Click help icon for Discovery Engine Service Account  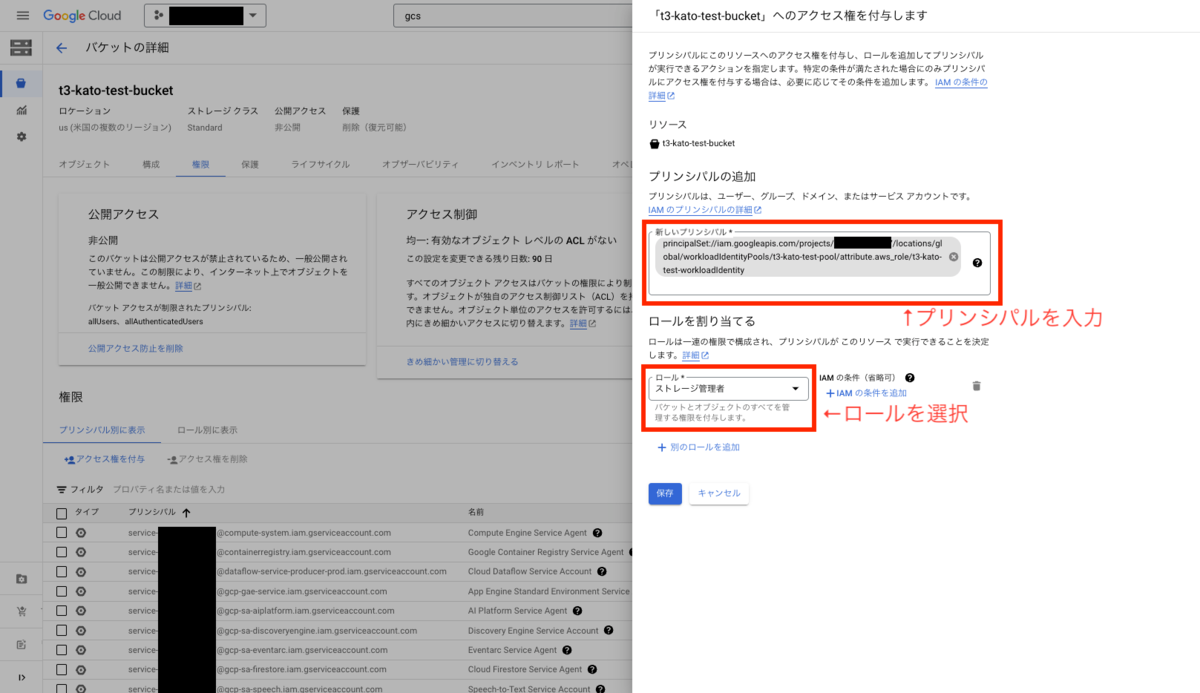tap(609, 630)
